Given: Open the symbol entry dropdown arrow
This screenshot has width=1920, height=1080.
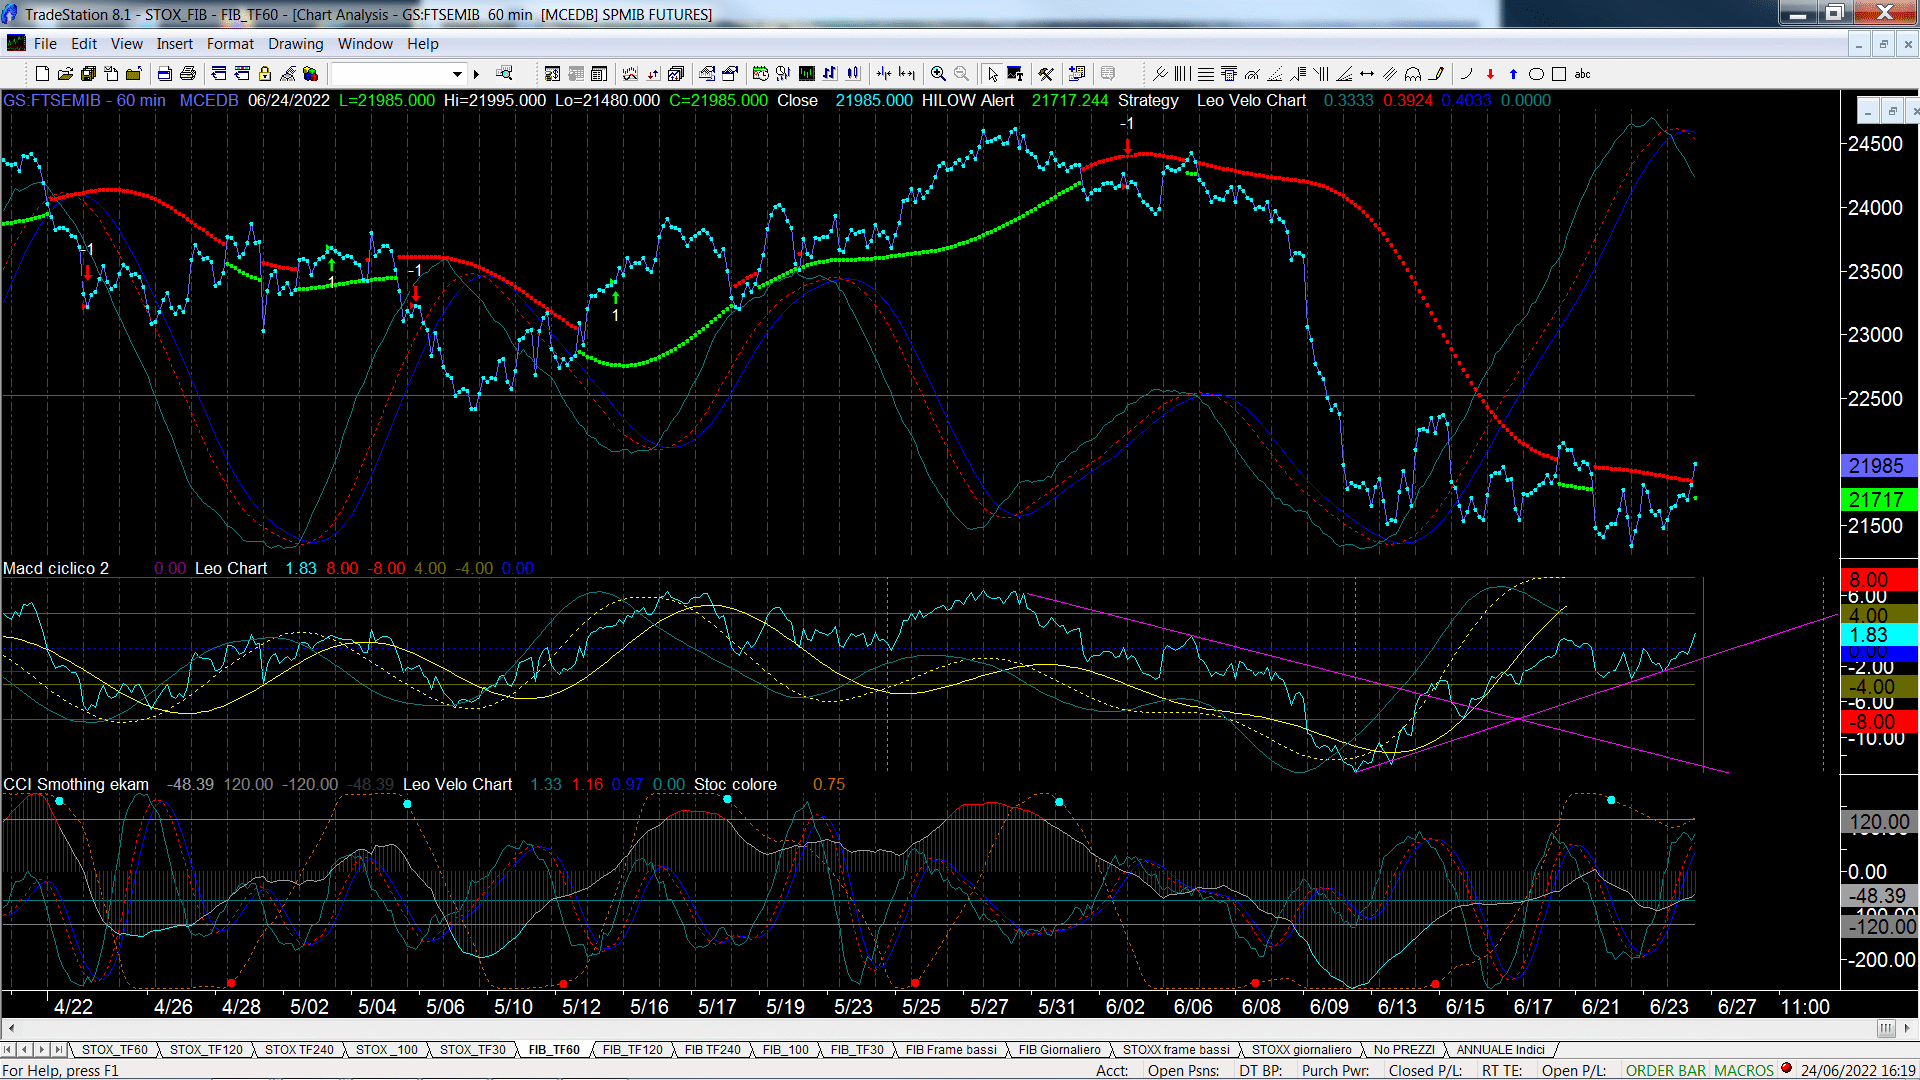Looking at the screenshot, I should (x=457, y=74).
